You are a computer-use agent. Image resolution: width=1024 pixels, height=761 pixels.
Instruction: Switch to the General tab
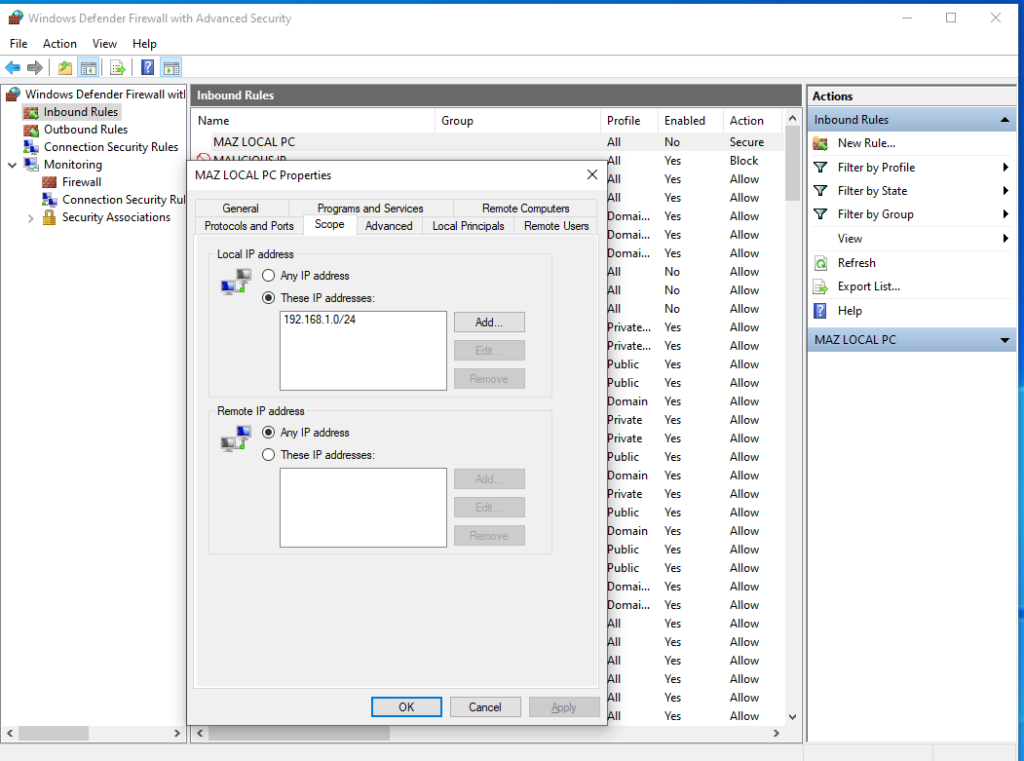[x=240, y=208]
